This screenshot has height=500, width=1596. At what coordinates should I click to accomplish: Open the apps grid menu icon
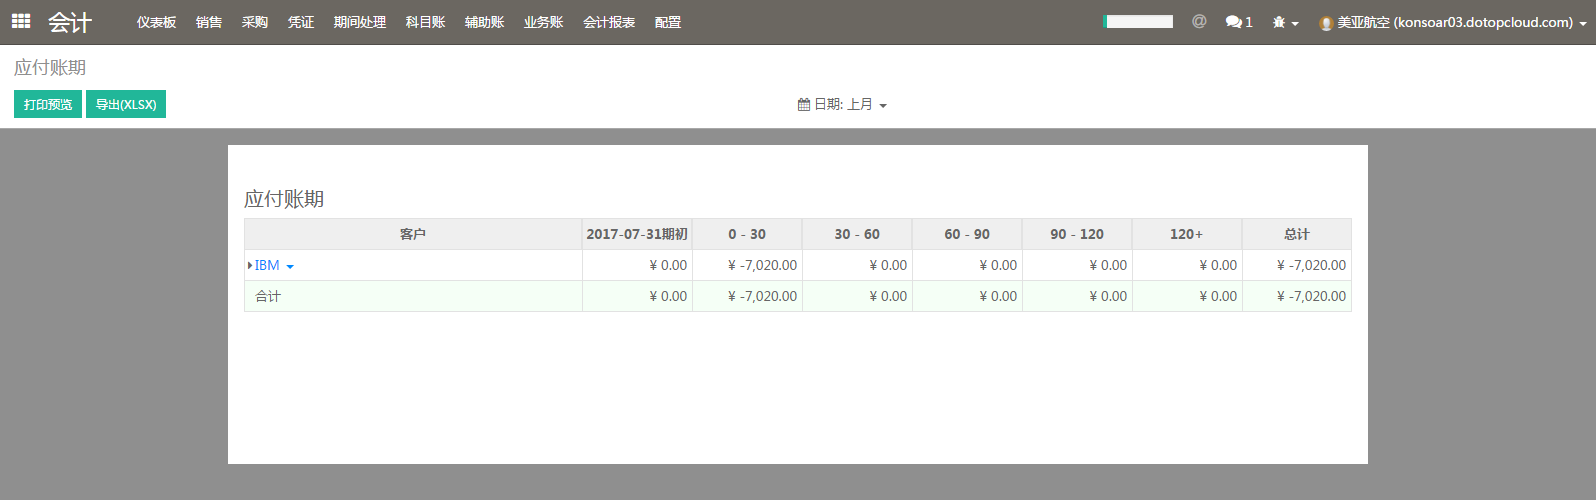[21, 21]
